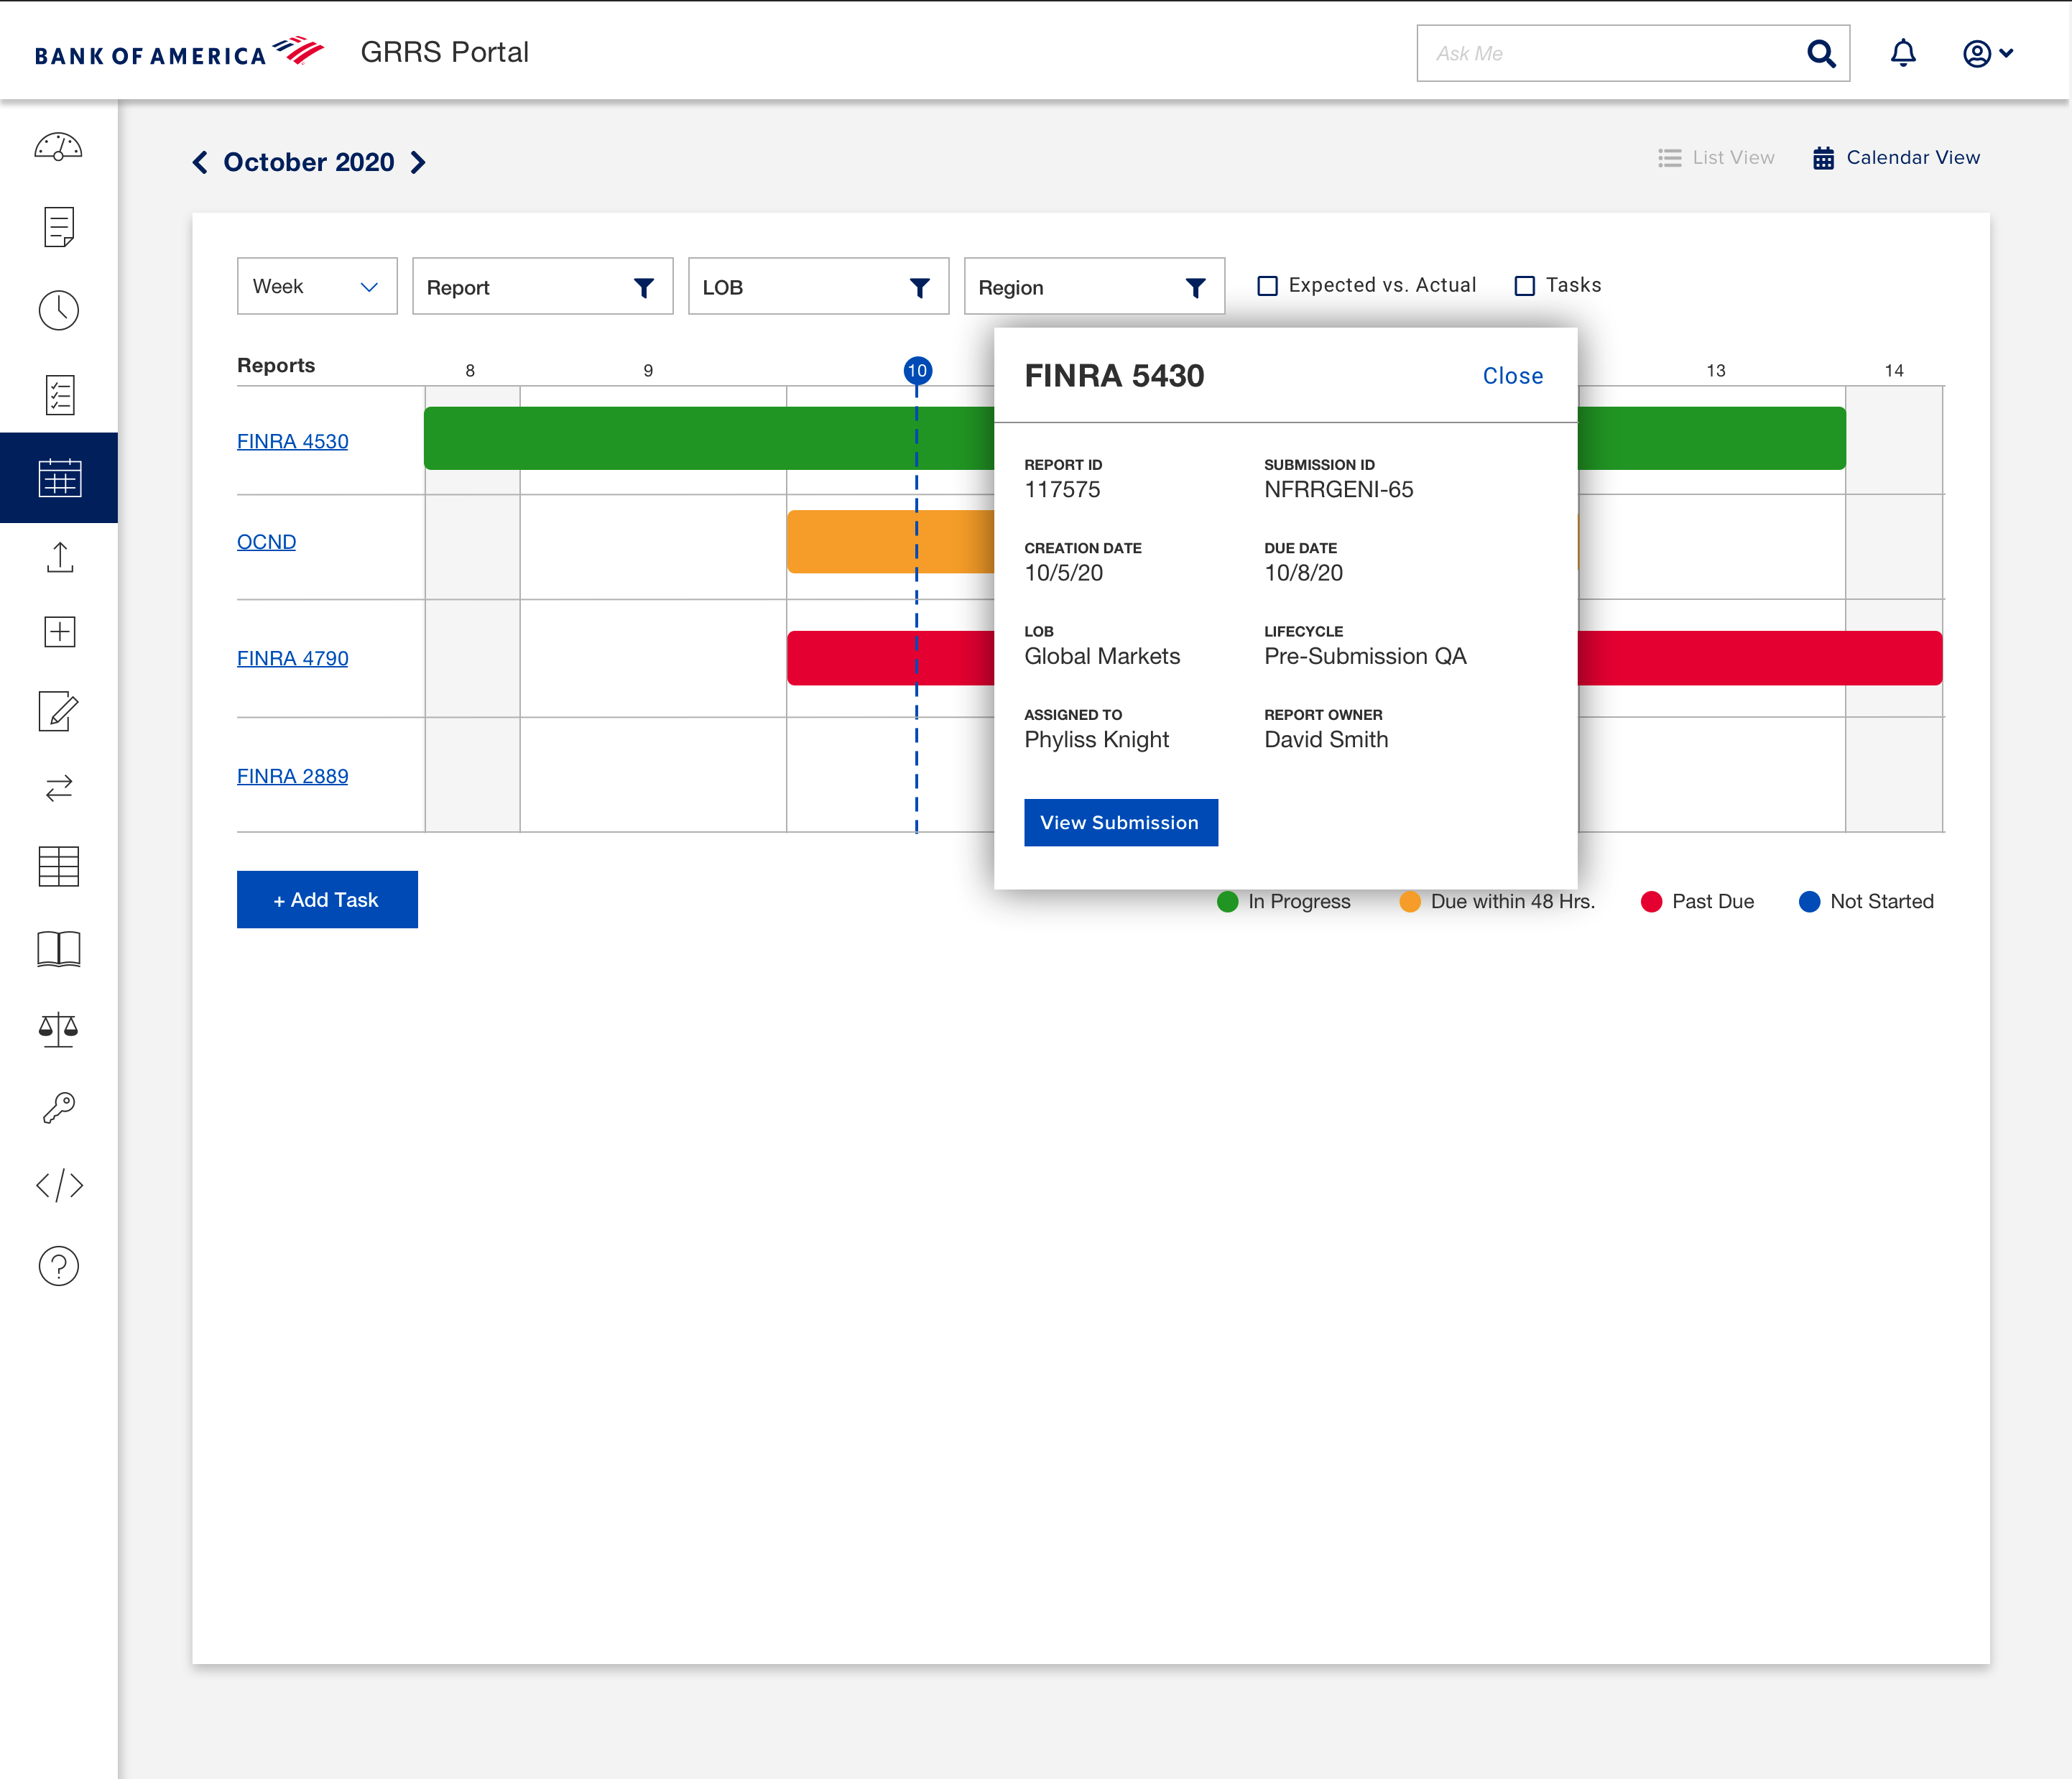The width and height of the screenshot is (2072, 1779).
Task: Switch to List View
Action: (x=1716, y=158)
